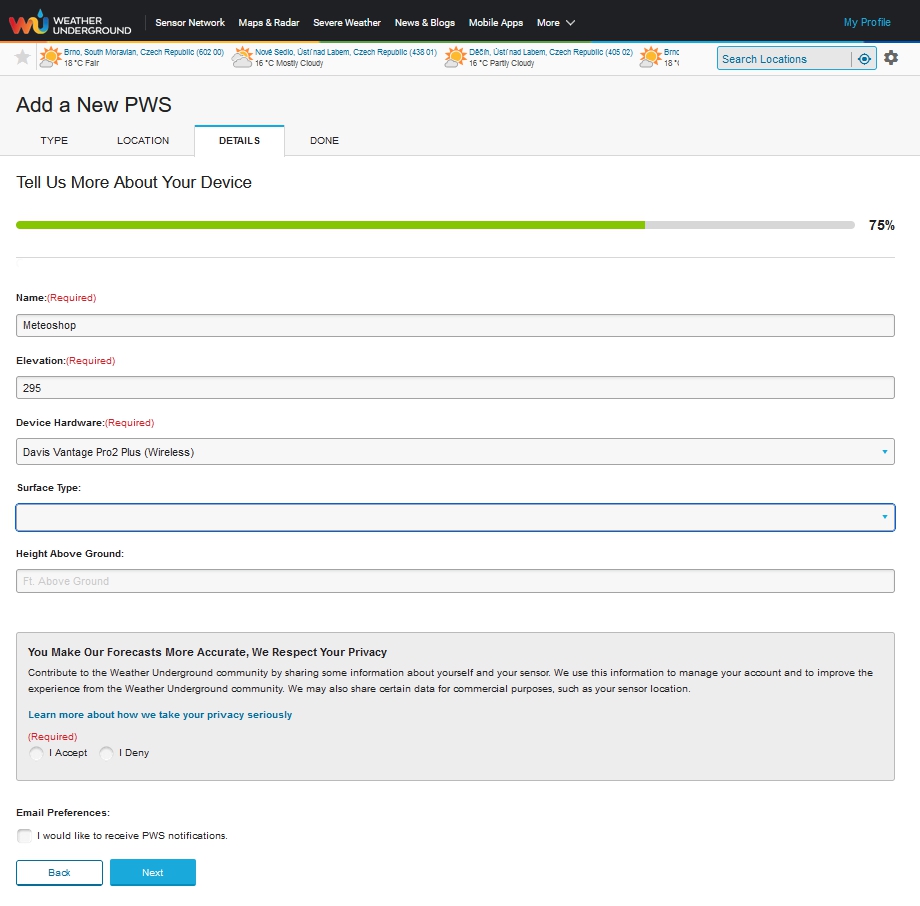920x906 pixels.
Task: Open the privacy learn more link
Action: tap(160, 715)
